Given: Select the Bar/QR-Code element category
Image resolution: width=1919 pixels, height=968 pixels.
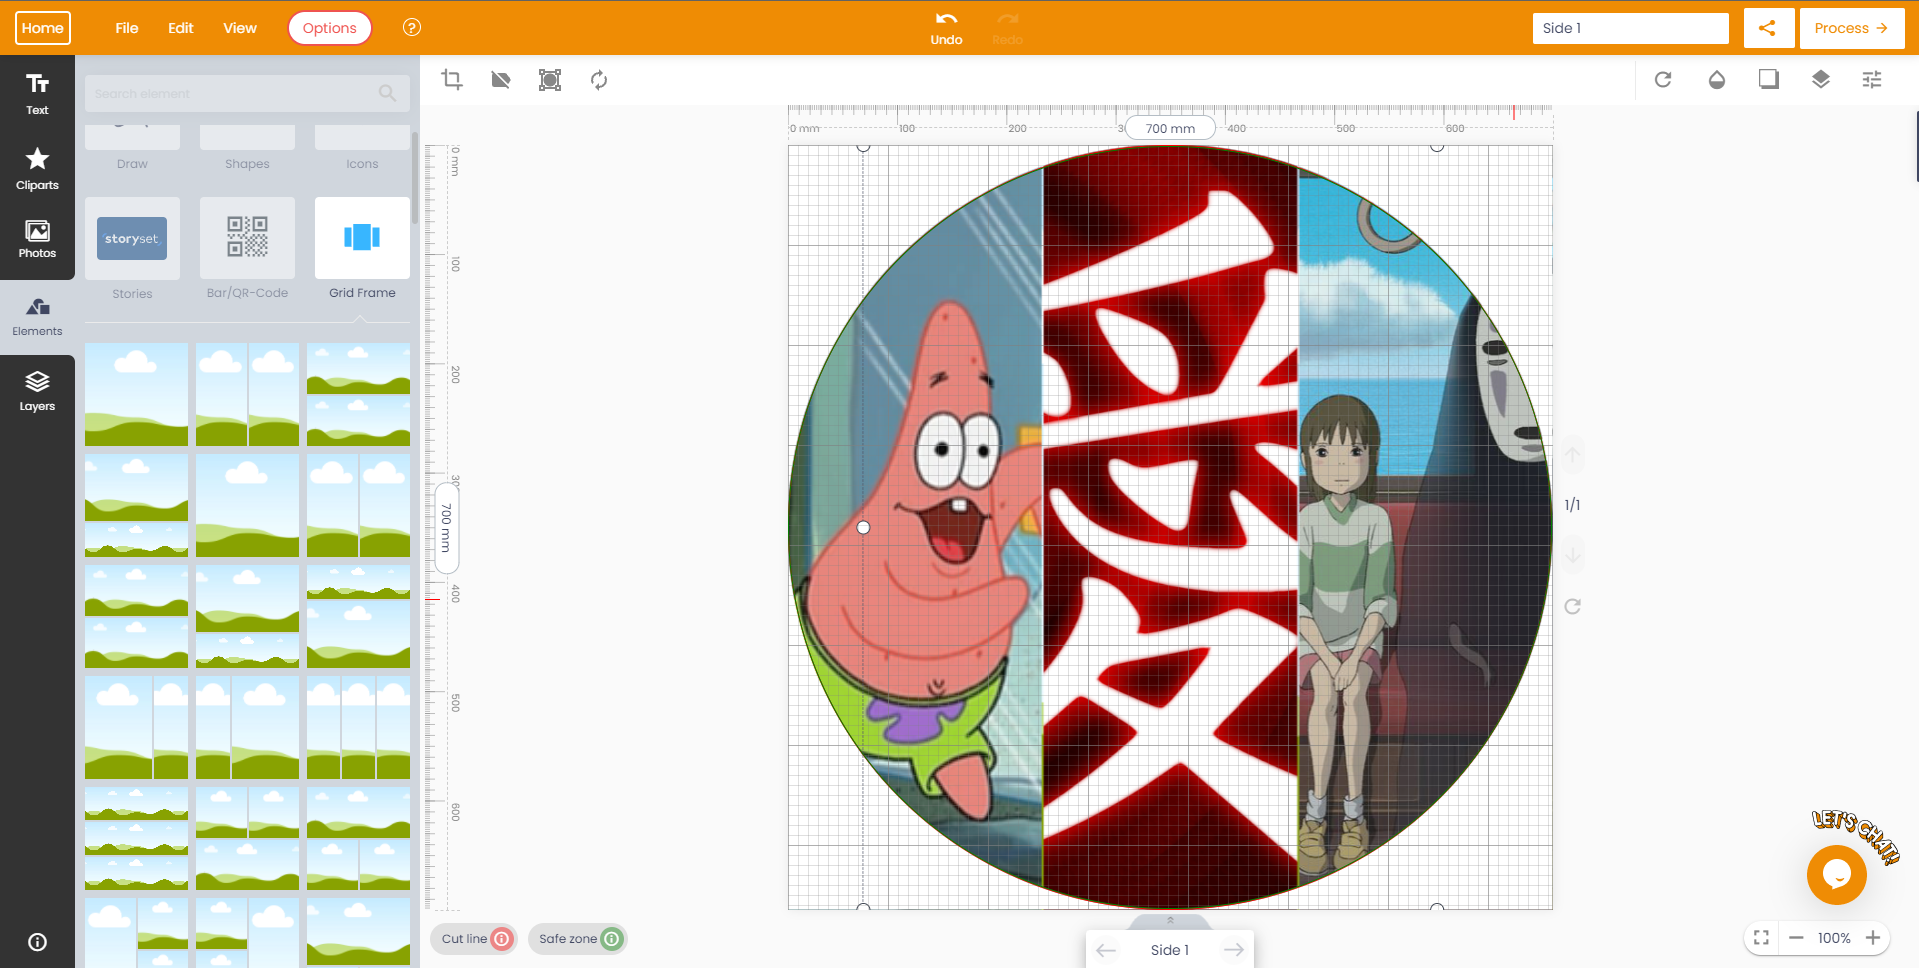Looking at the screenshot, I should pyautogui.click(x=247, y=250).
